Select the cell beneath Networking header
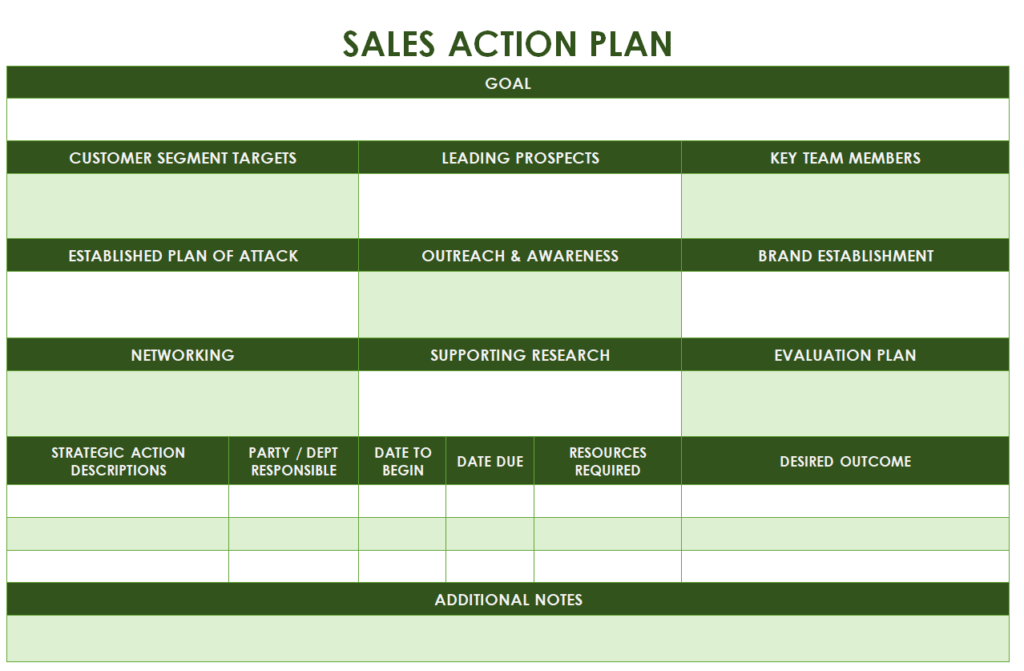Screen dimensions: 1024x671 point(182,404)
